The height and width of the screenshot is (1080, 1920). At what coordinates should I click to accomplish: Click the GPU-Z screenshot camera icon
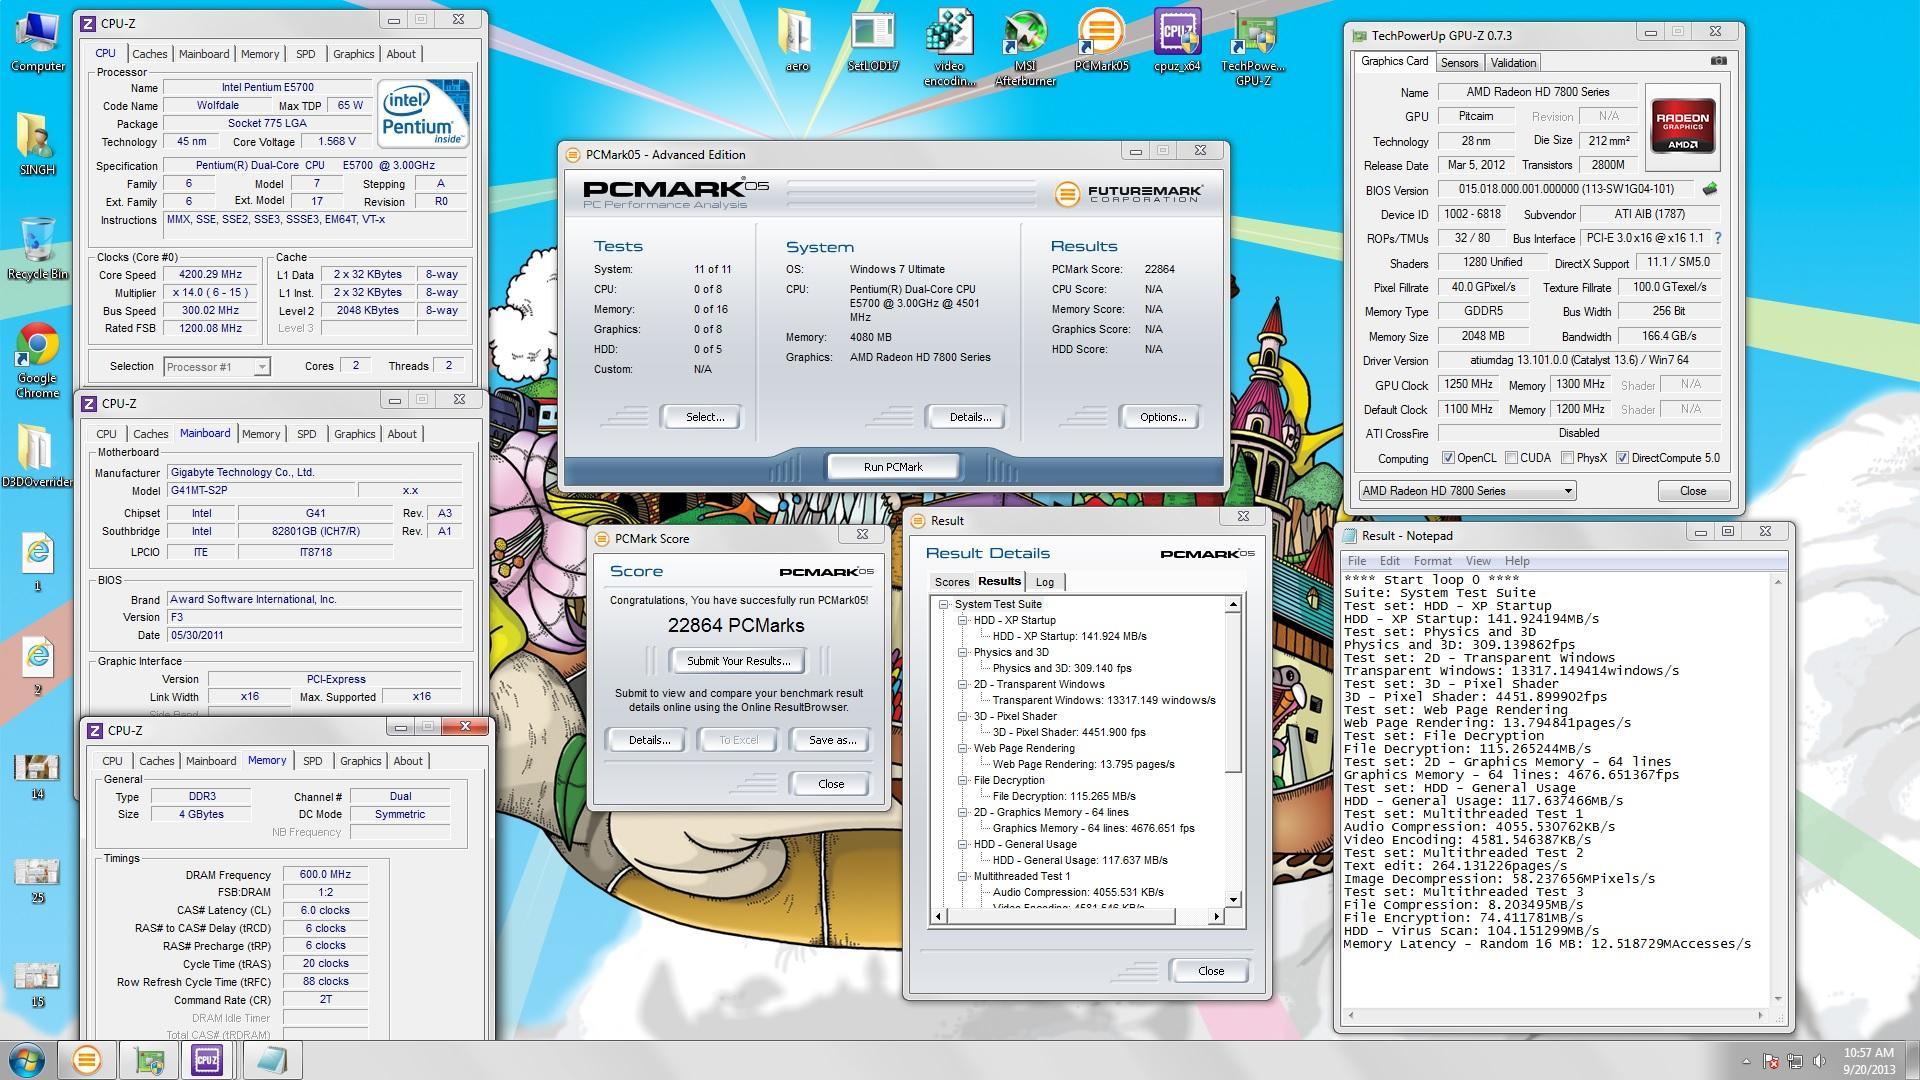[1718, 61]
